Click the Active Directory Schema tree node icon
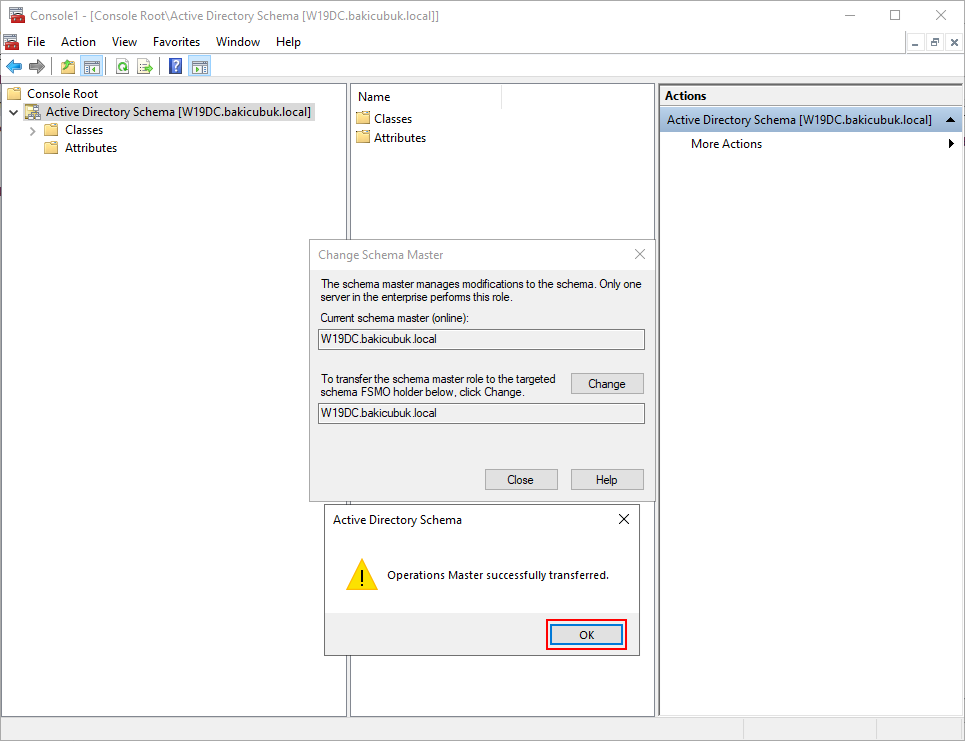The image size is (965, 741). click(33, 111)
